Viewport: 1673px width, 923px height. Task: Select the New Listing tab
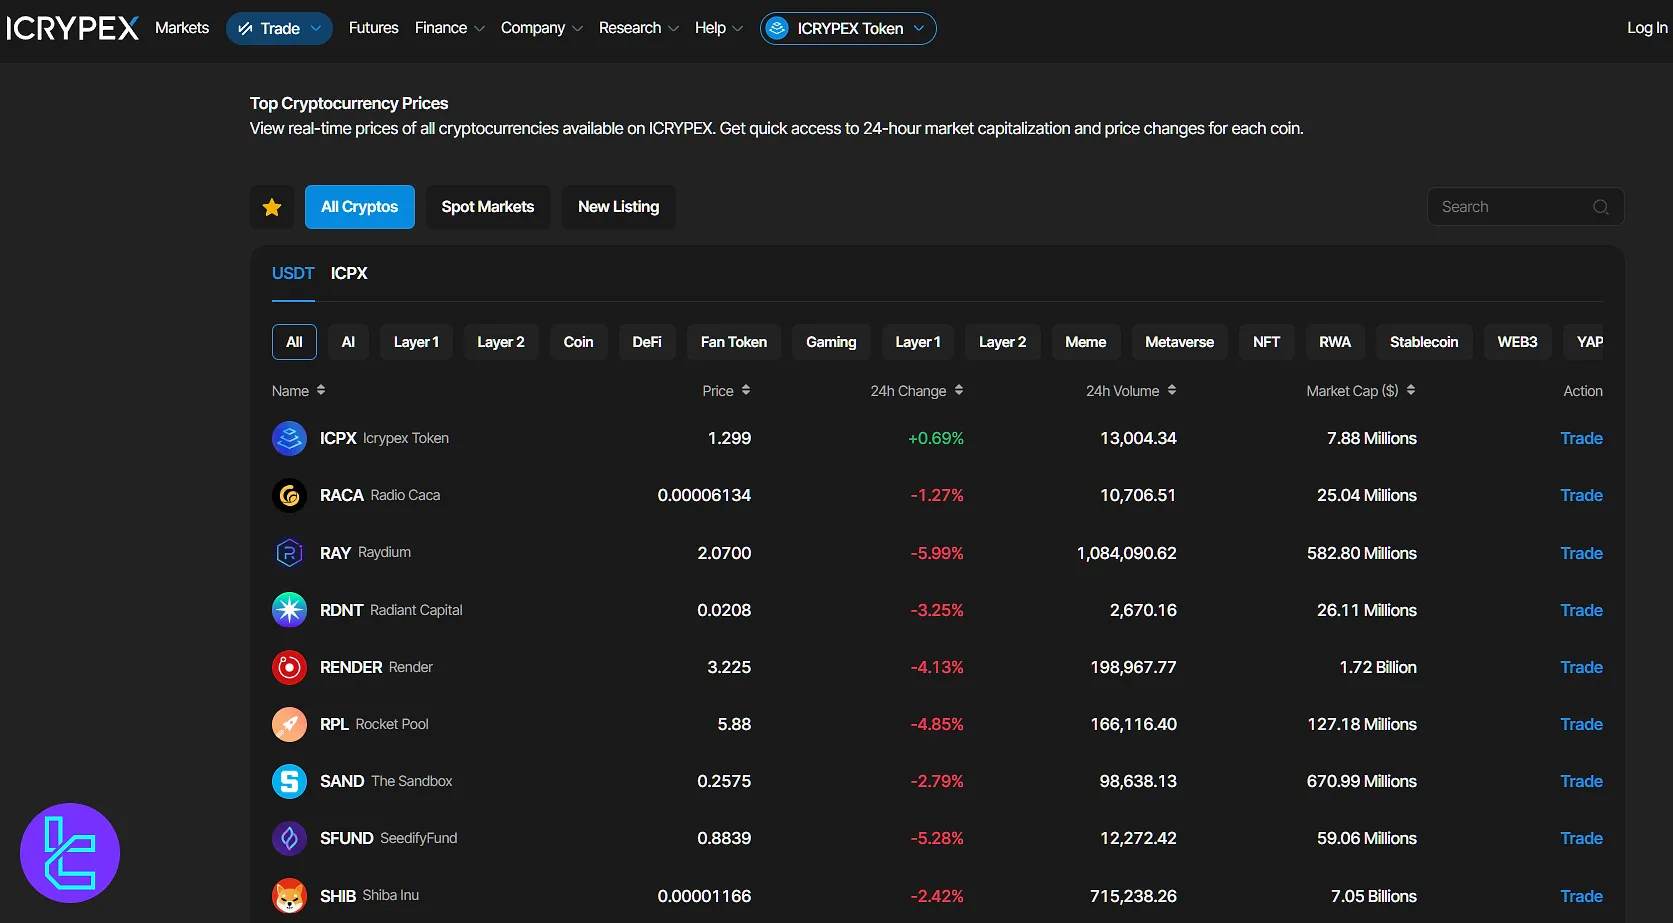619,207
